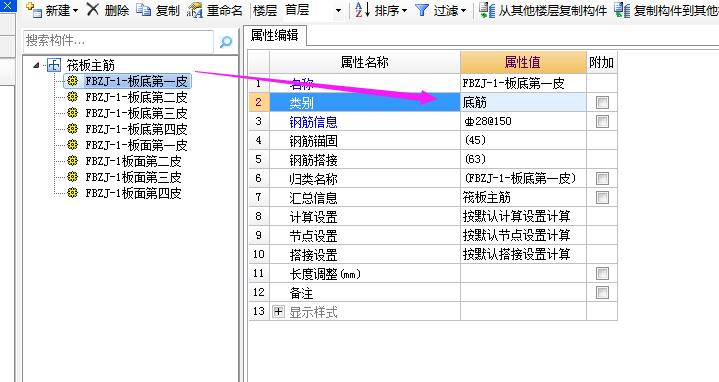Click the 排序 A-Z sort icon
Viewport: 719px width, 382px height.
tap(363, 10)
